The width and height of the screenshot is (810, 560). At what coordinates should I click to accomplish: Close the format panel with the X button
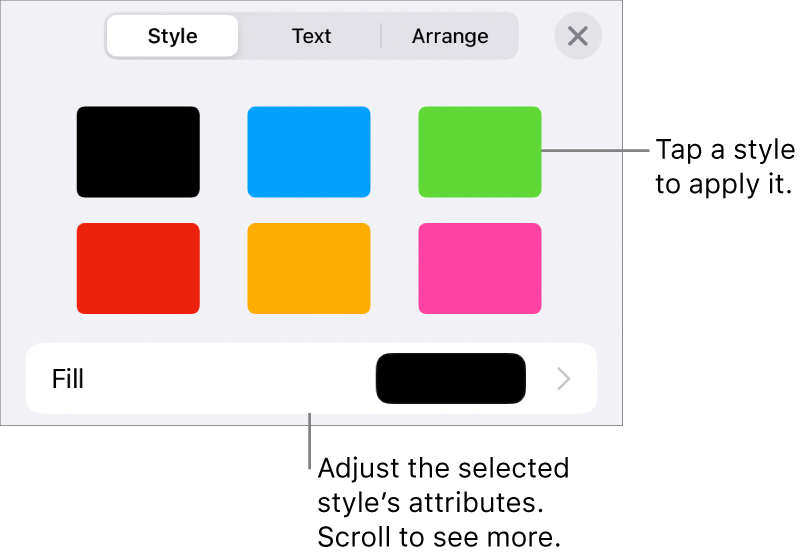coord(577,37)
